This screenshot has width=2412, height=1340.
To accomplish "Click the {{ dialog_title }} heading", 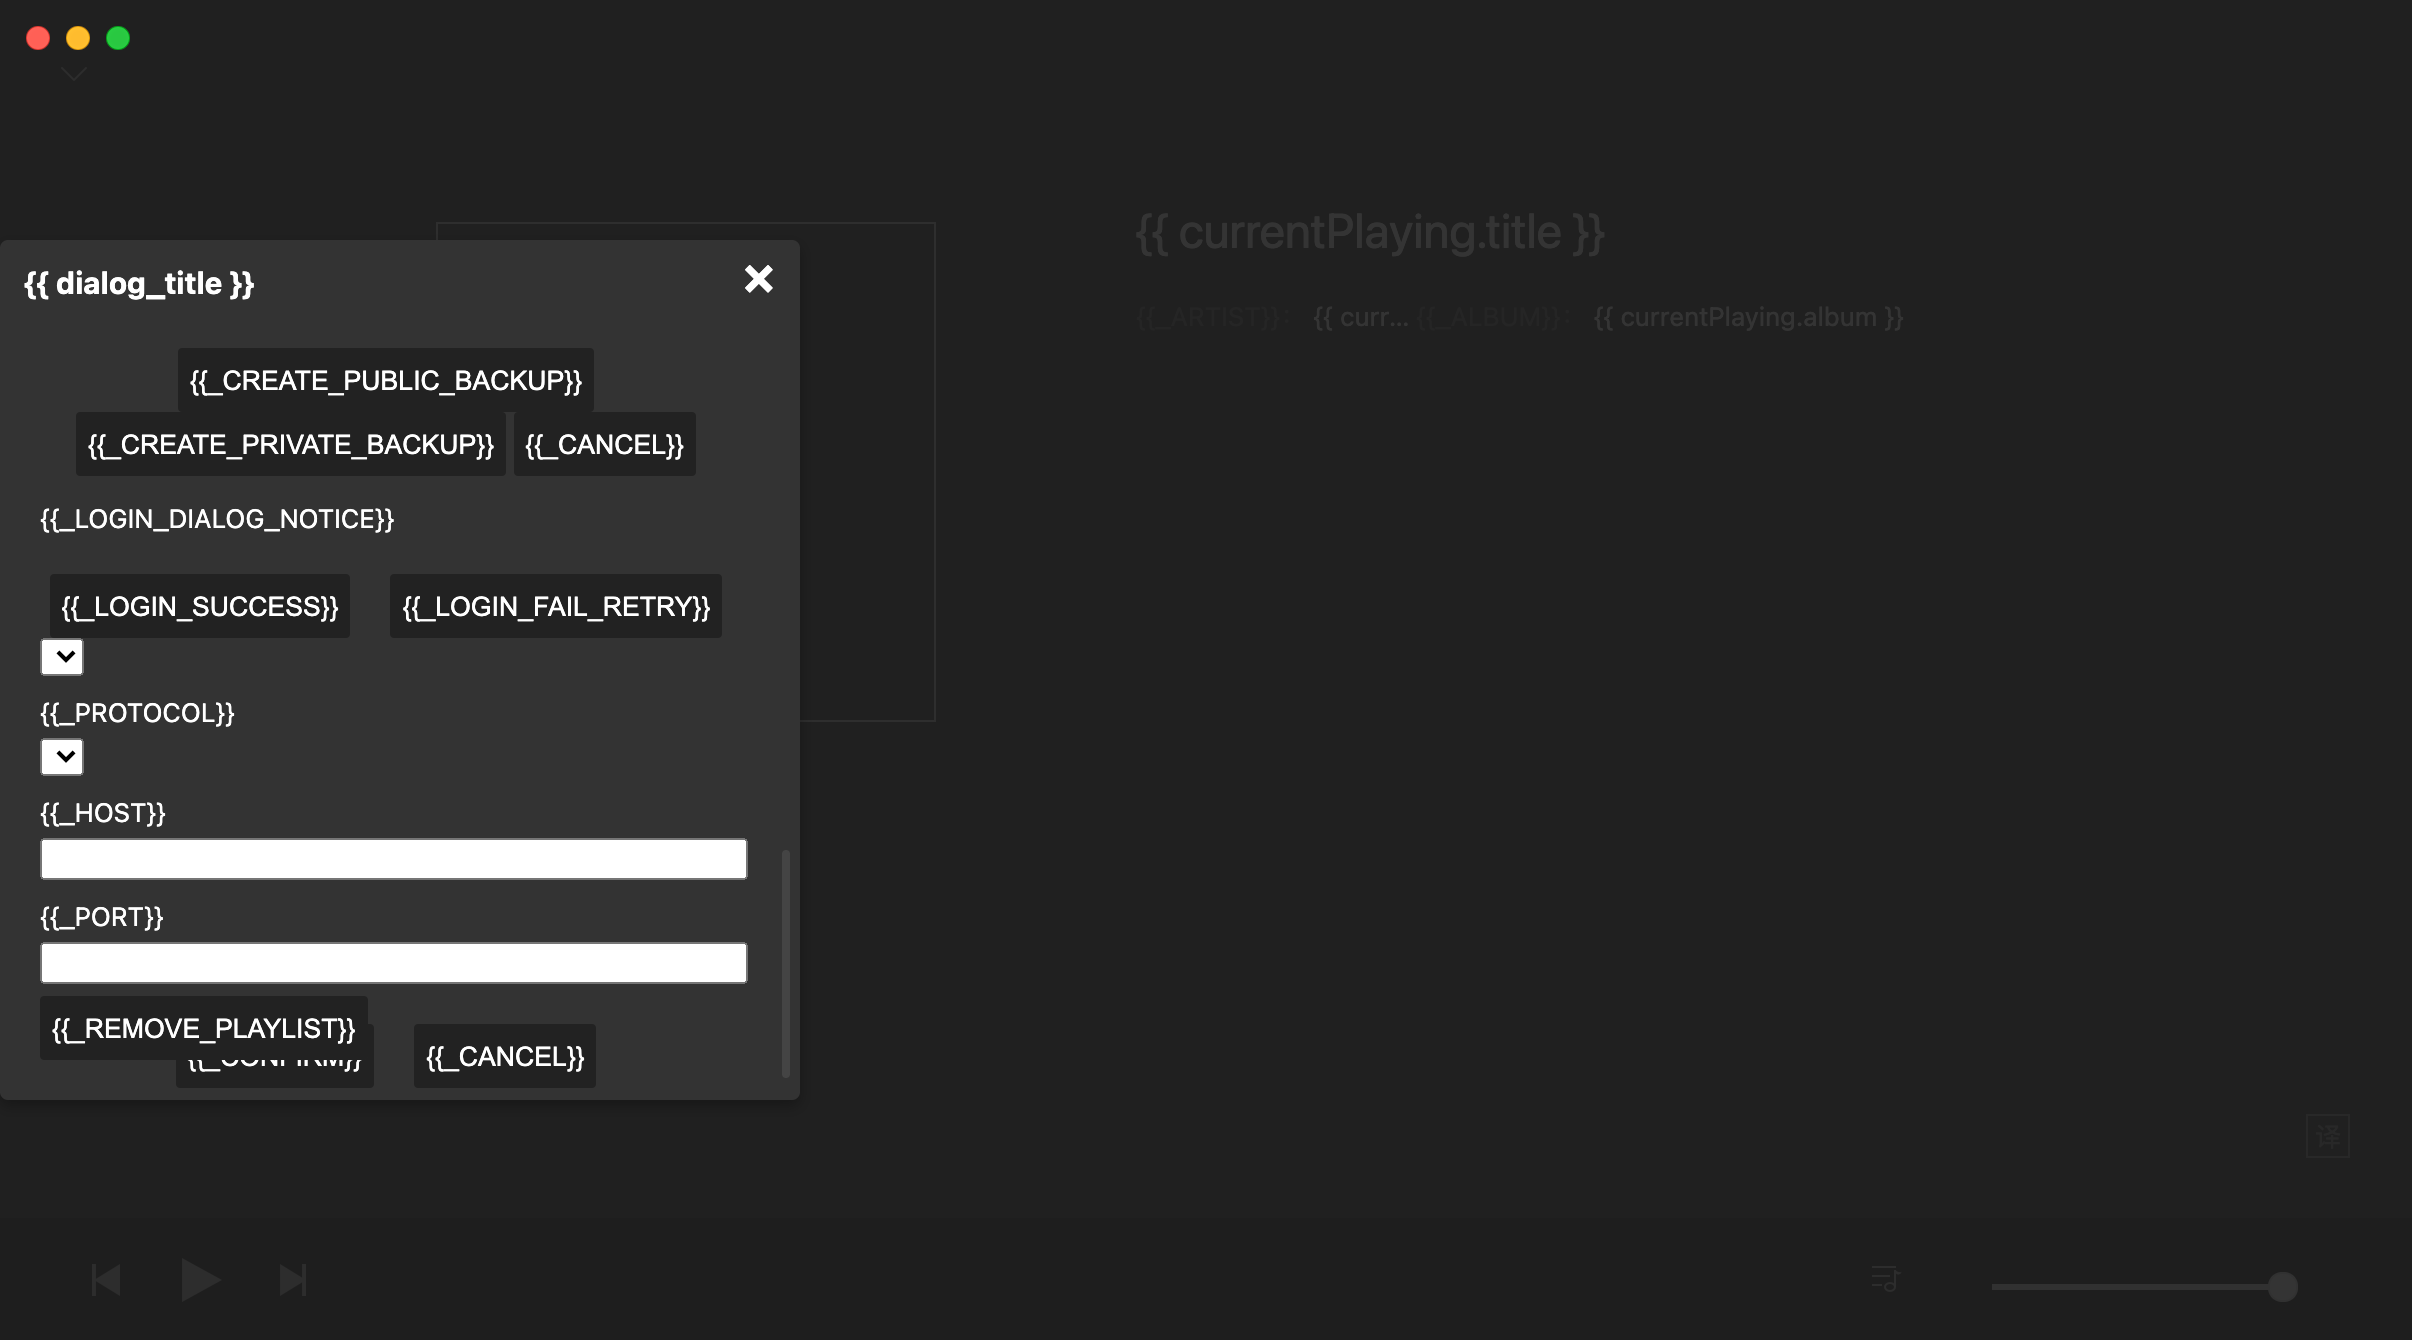I will (x=139, y=284).
